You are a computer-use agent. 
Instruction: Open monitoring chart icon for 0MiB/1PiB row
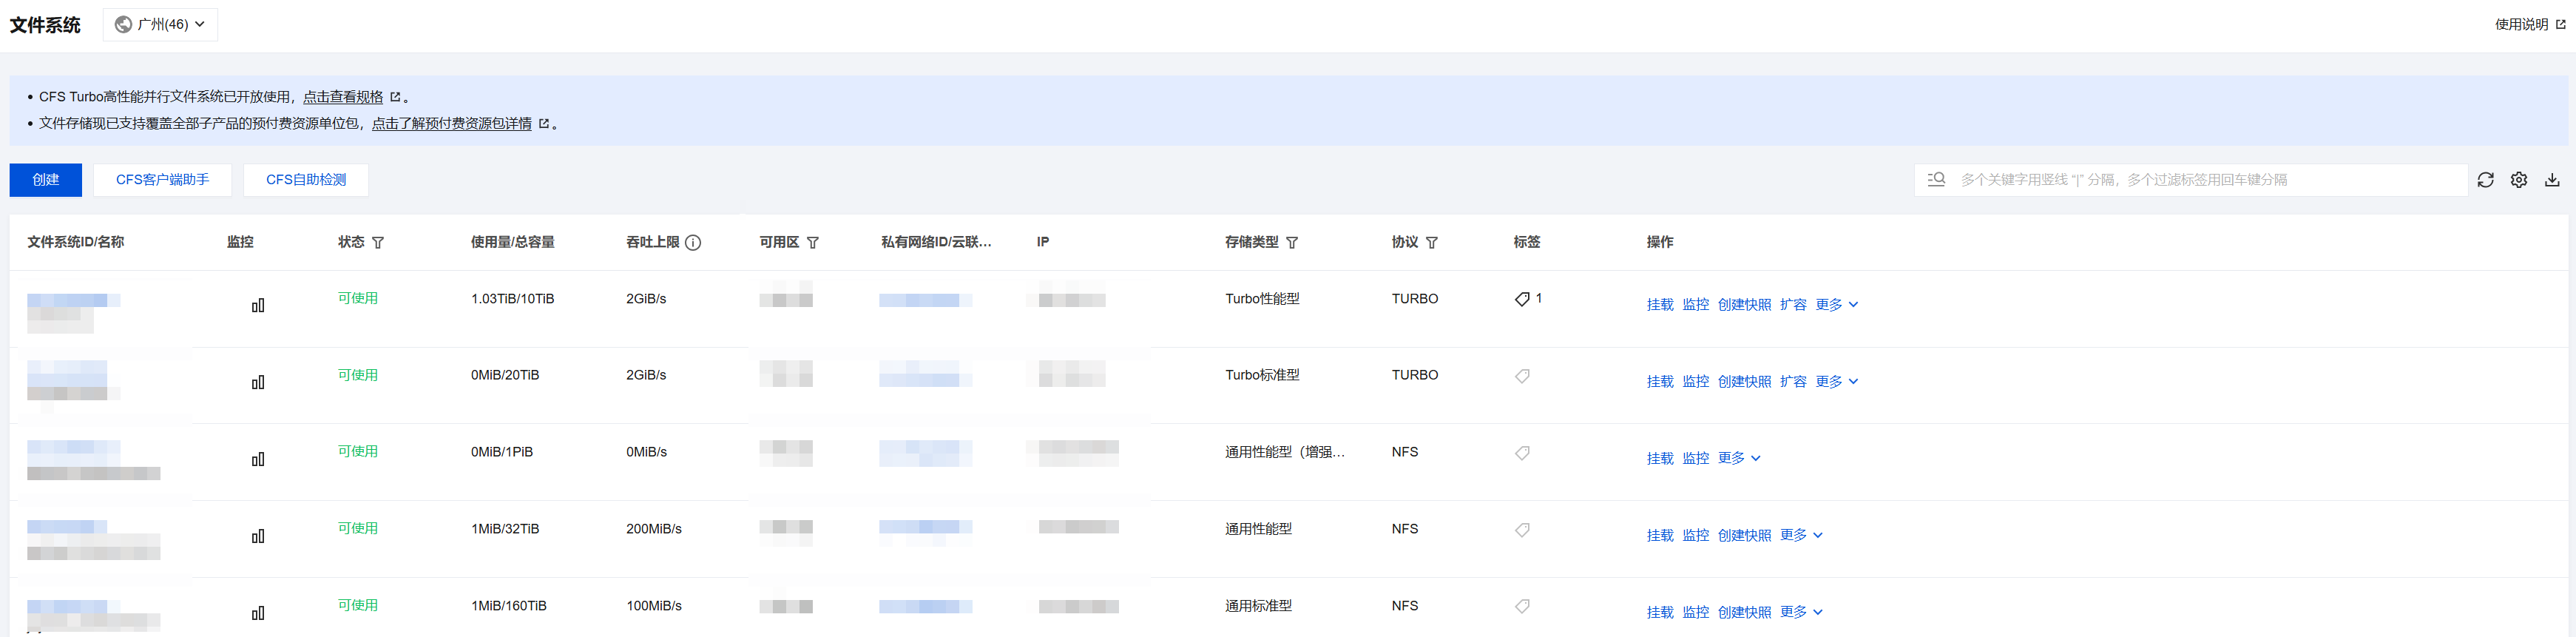tap(258, 459)
